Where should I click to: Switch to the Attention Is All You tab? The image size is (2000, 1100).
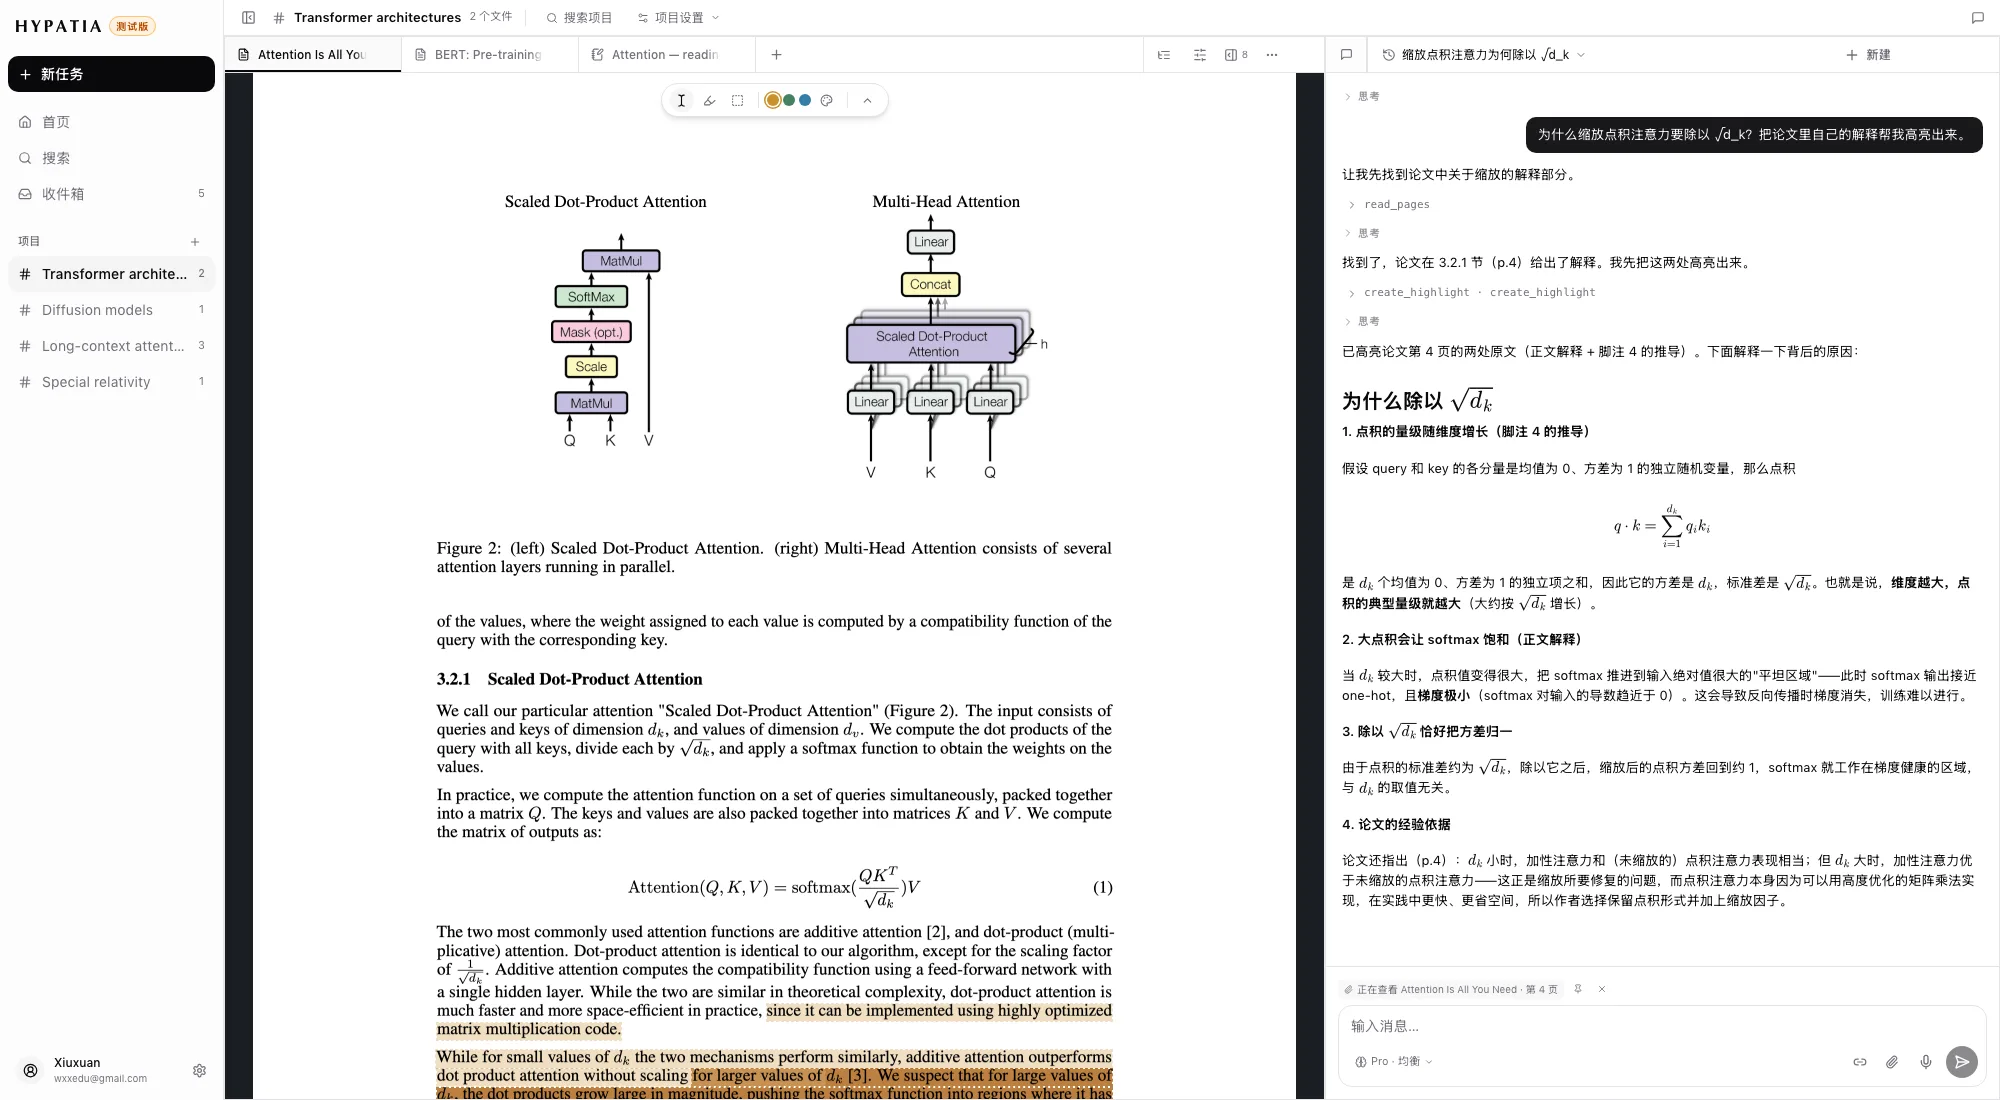312,55
